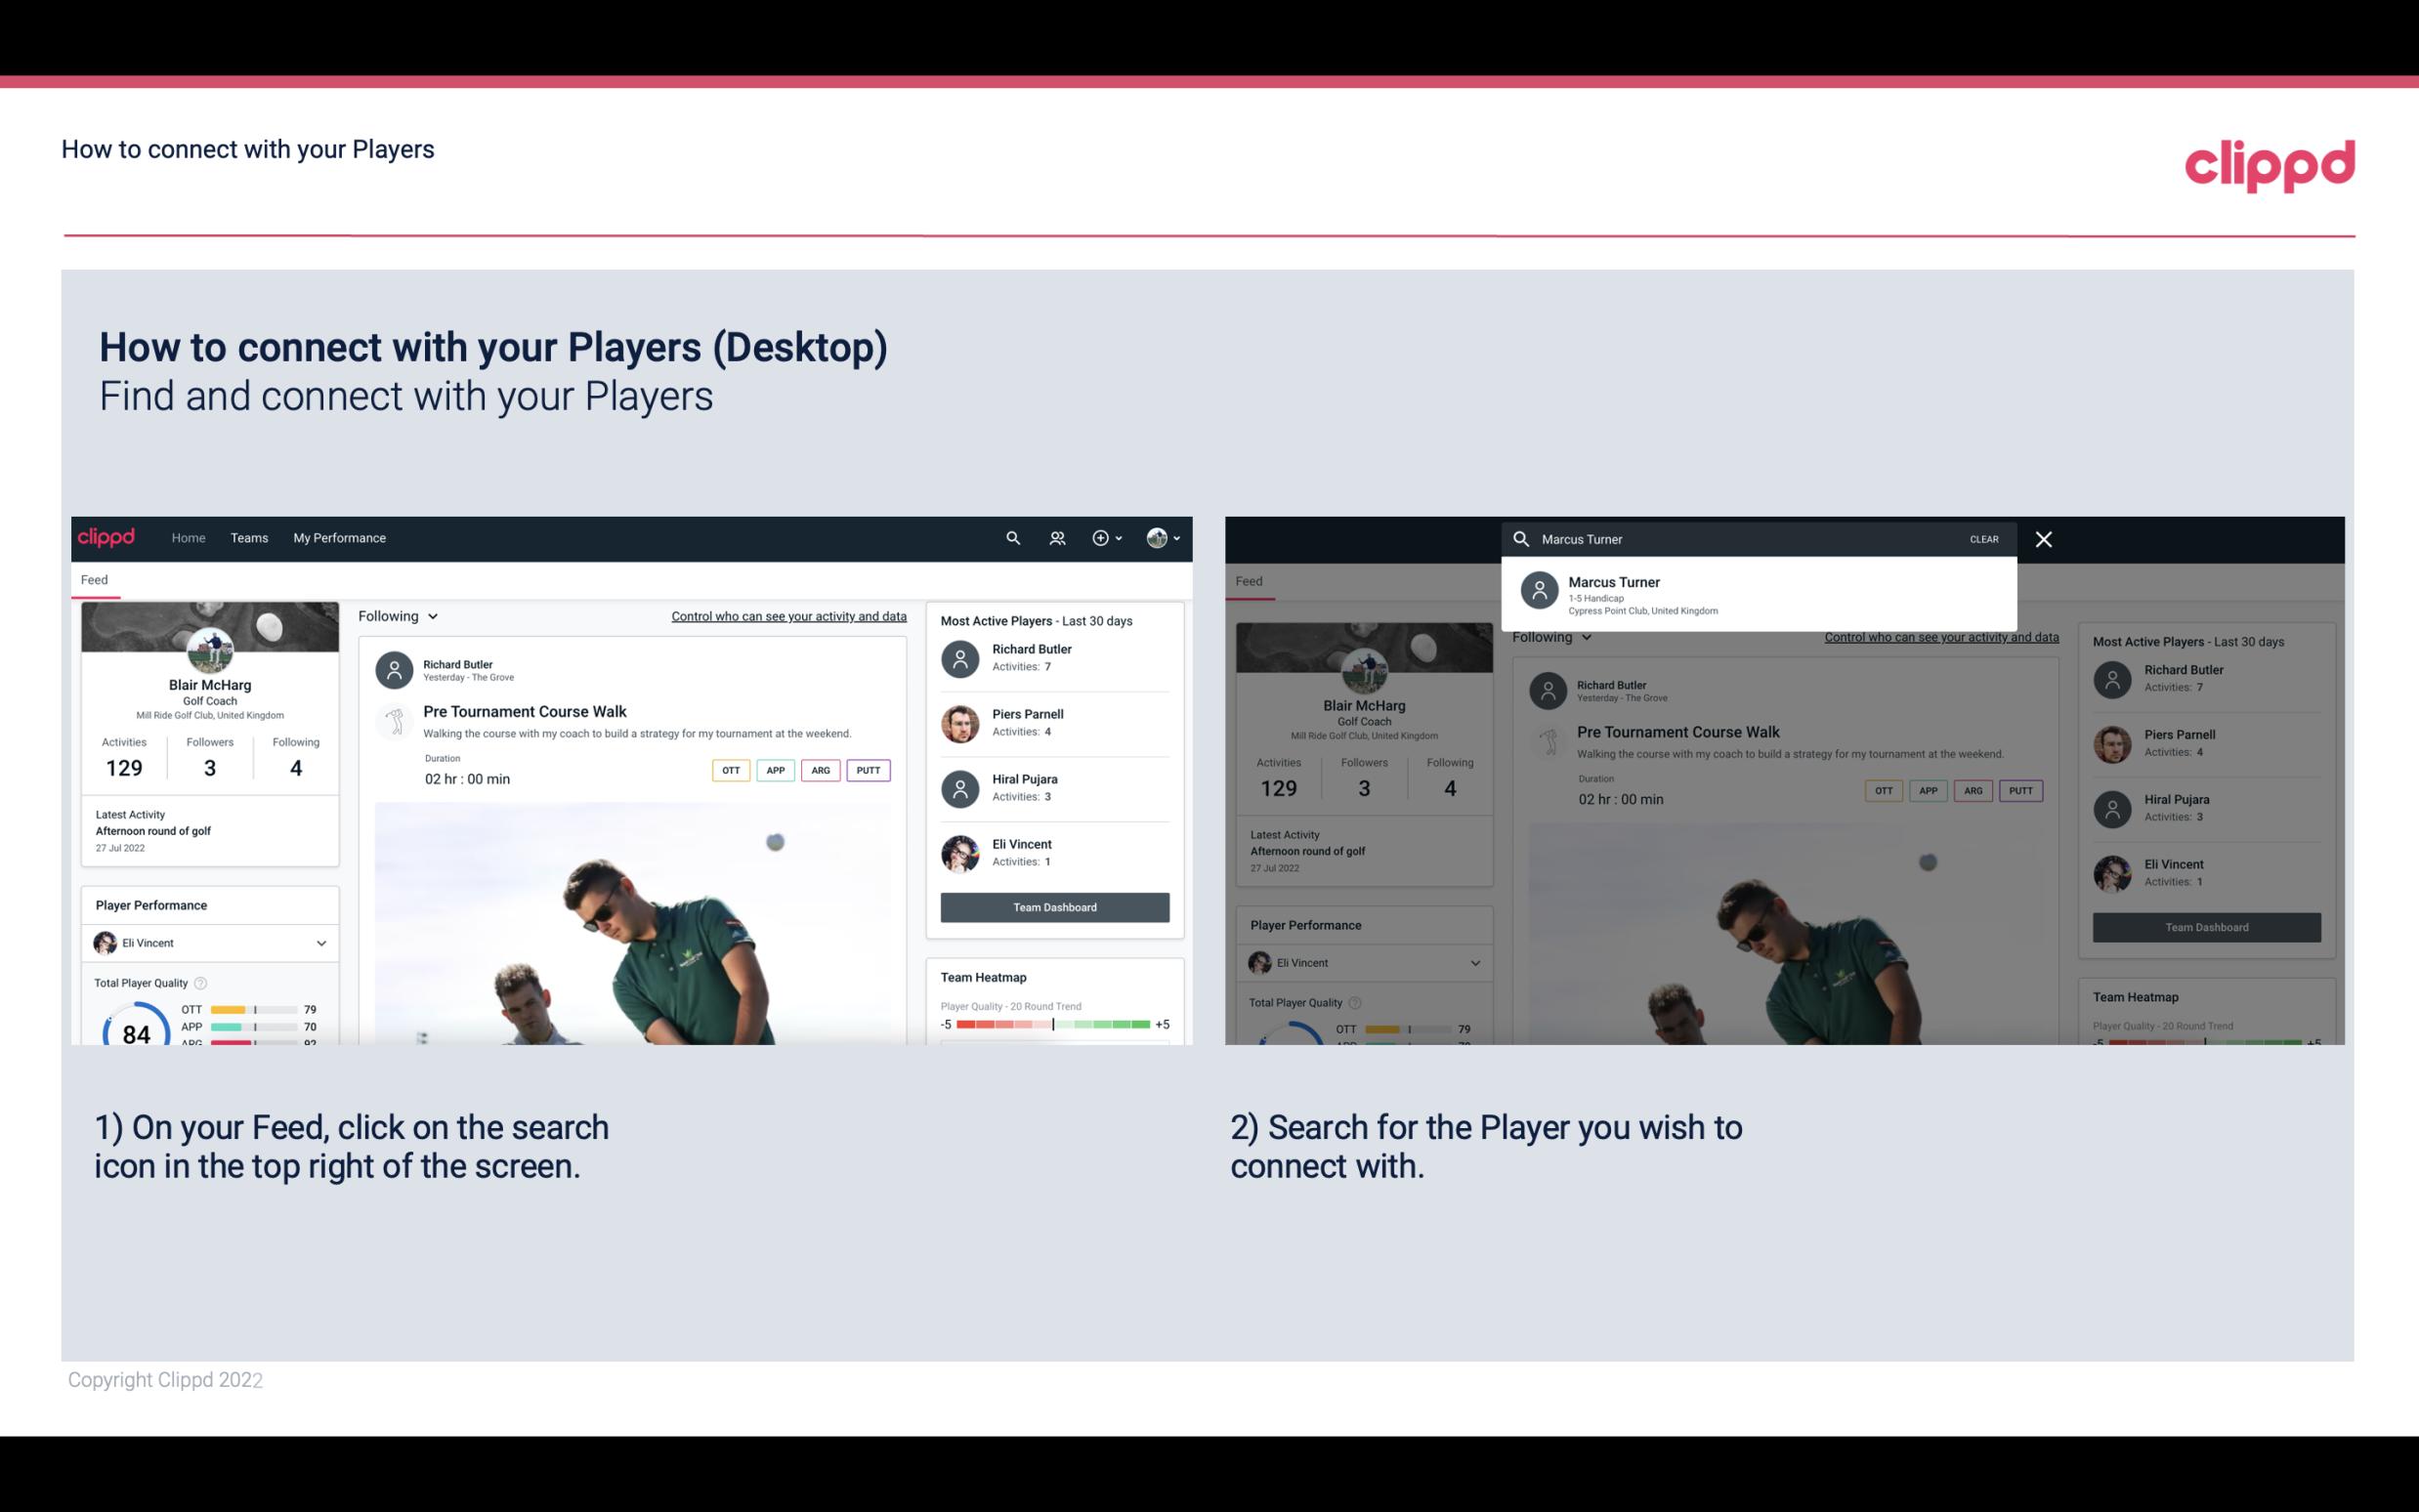Click the Team Dashboard button
The image size is (2419, 1512).
coord(1053,905)
